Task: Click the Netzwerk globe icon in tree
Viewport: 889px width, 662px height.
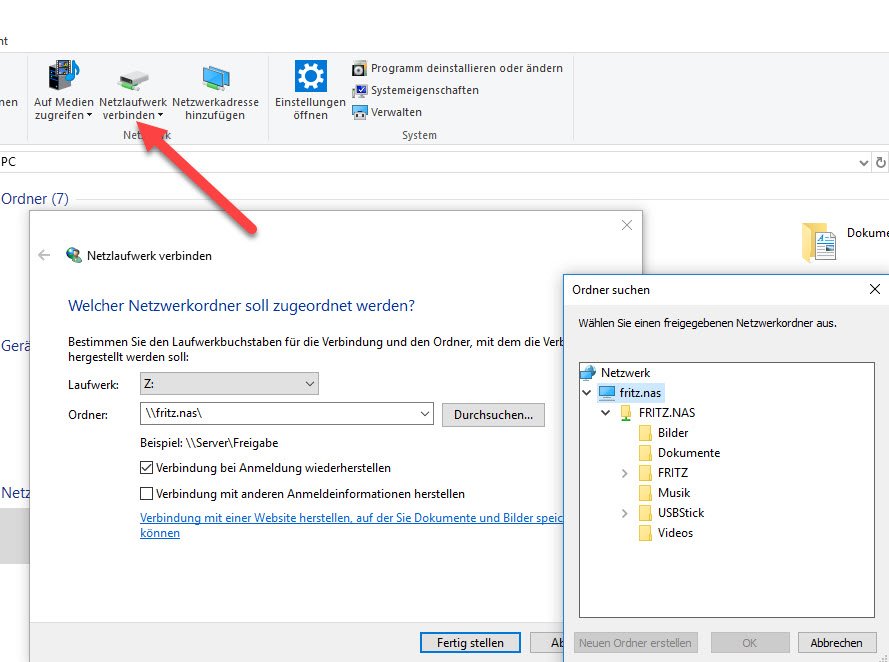Action: (588, 372)
